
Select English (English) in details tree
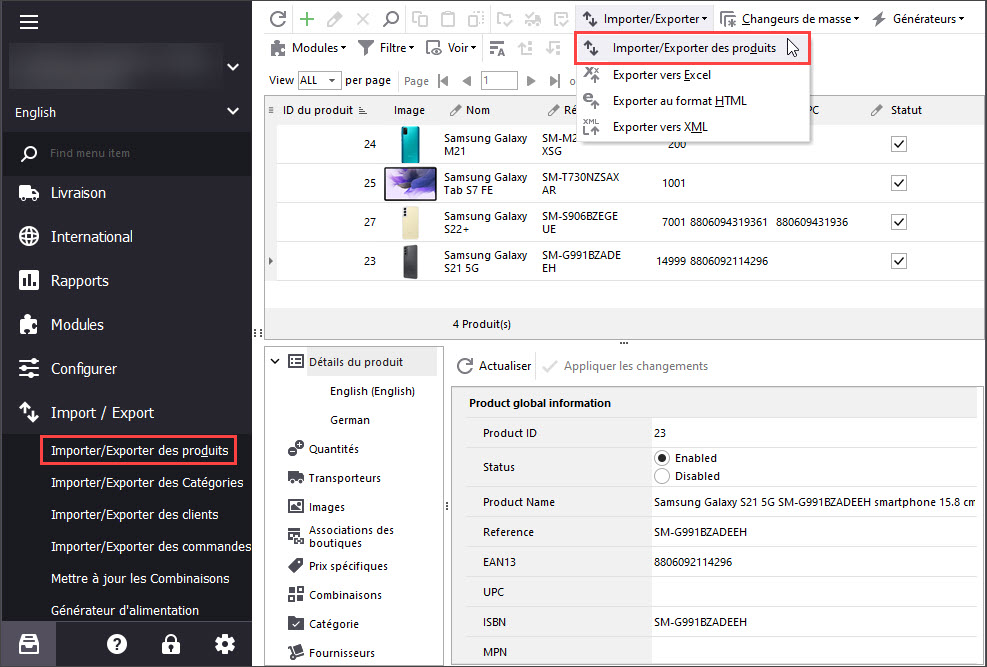click(x=372, y=391)
